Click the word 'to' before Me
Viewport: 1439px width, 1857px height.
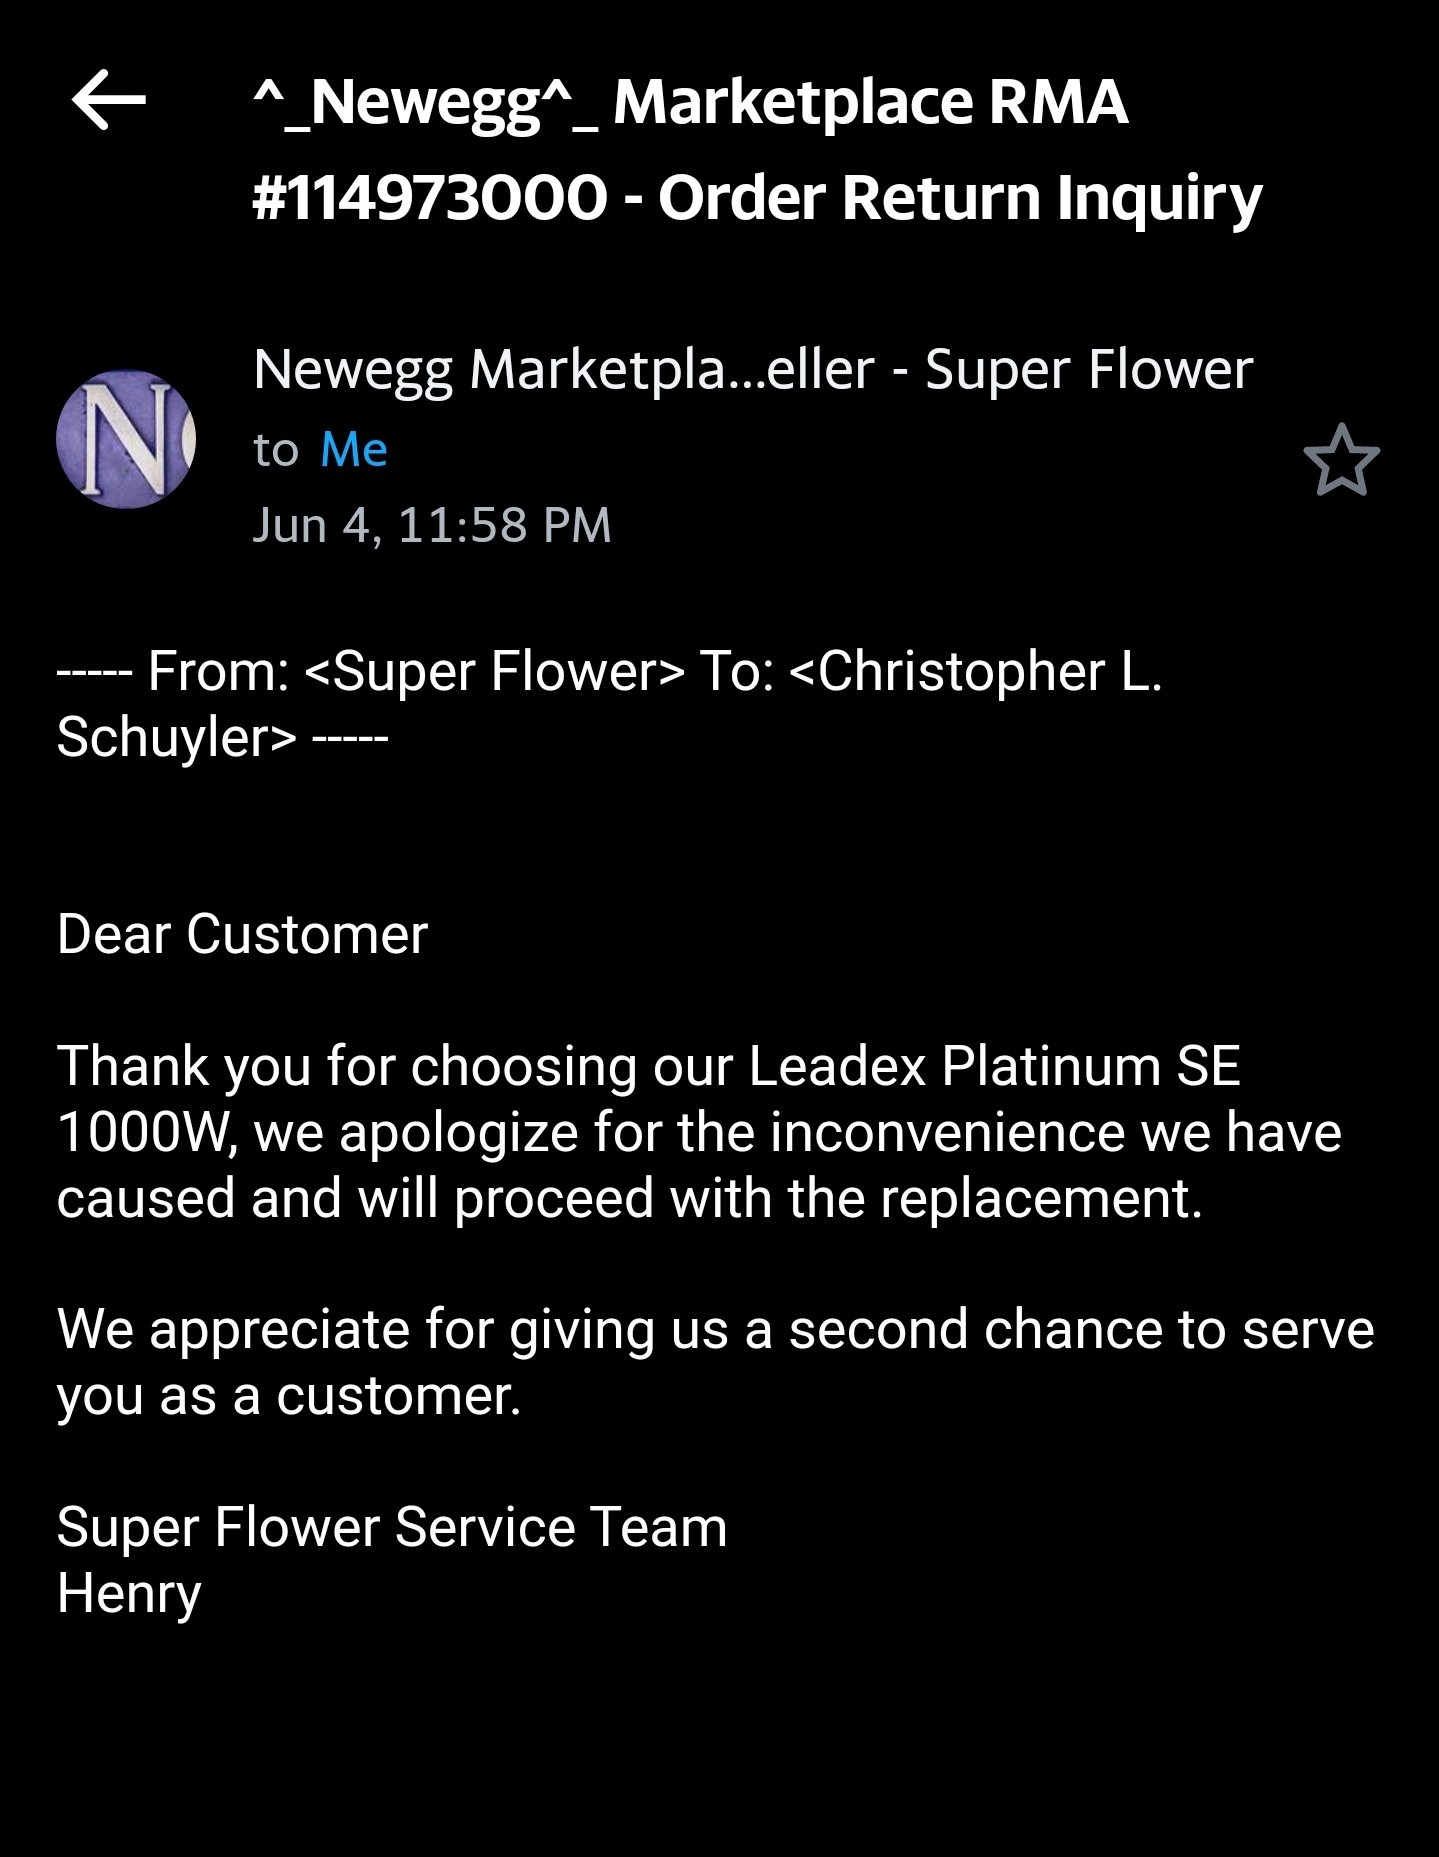[276, 450]
